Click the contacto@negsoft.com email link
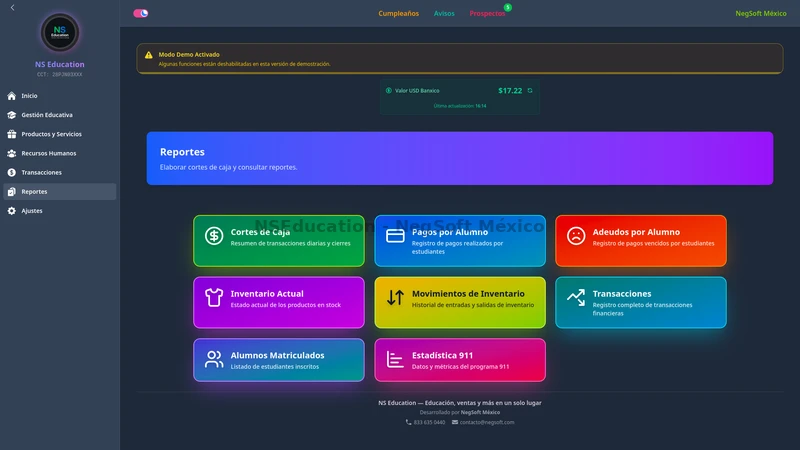The image size is (800, 450). point(487,422)
